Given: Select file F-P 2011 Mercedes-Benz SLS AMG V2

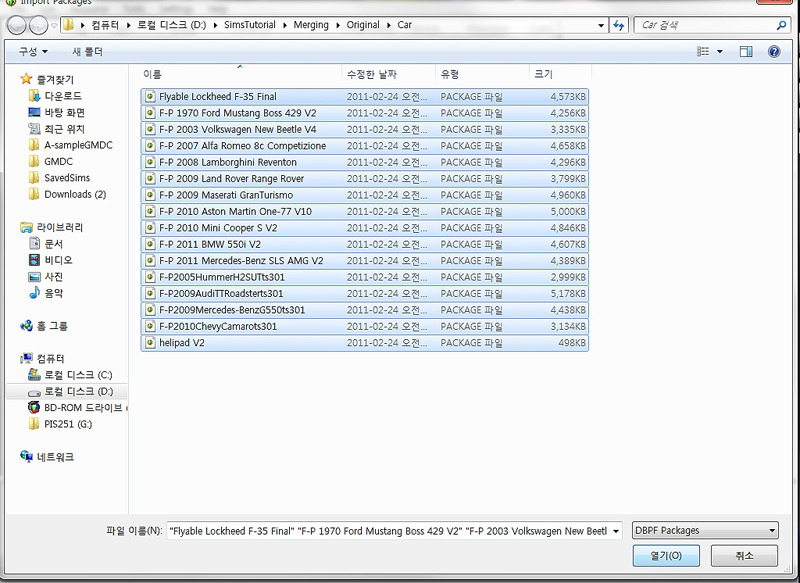Looking at the screenshot, I should coord(364,261).
